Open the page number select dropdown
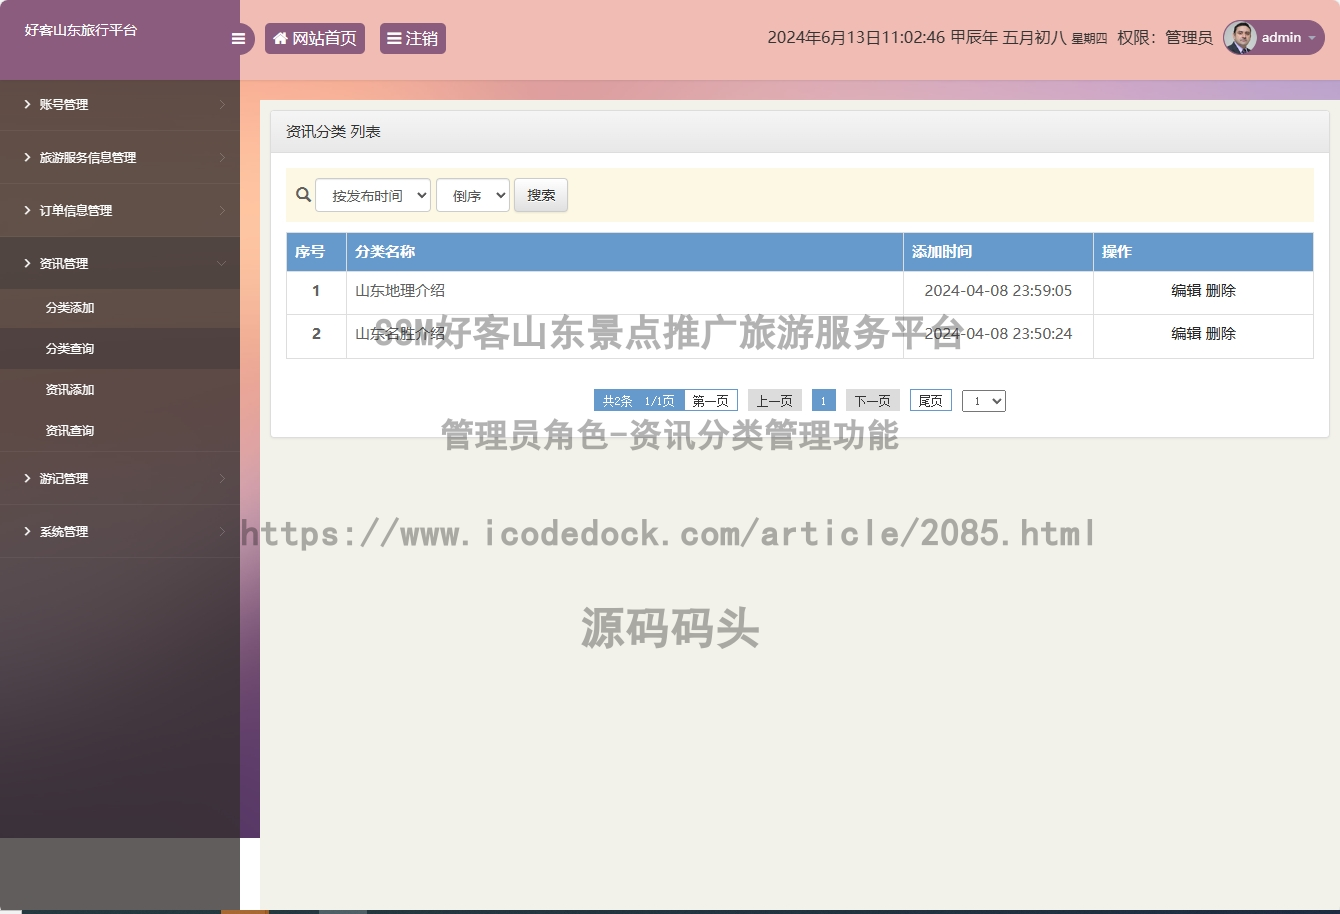1340x914 pixels. [x=984, y=401]
